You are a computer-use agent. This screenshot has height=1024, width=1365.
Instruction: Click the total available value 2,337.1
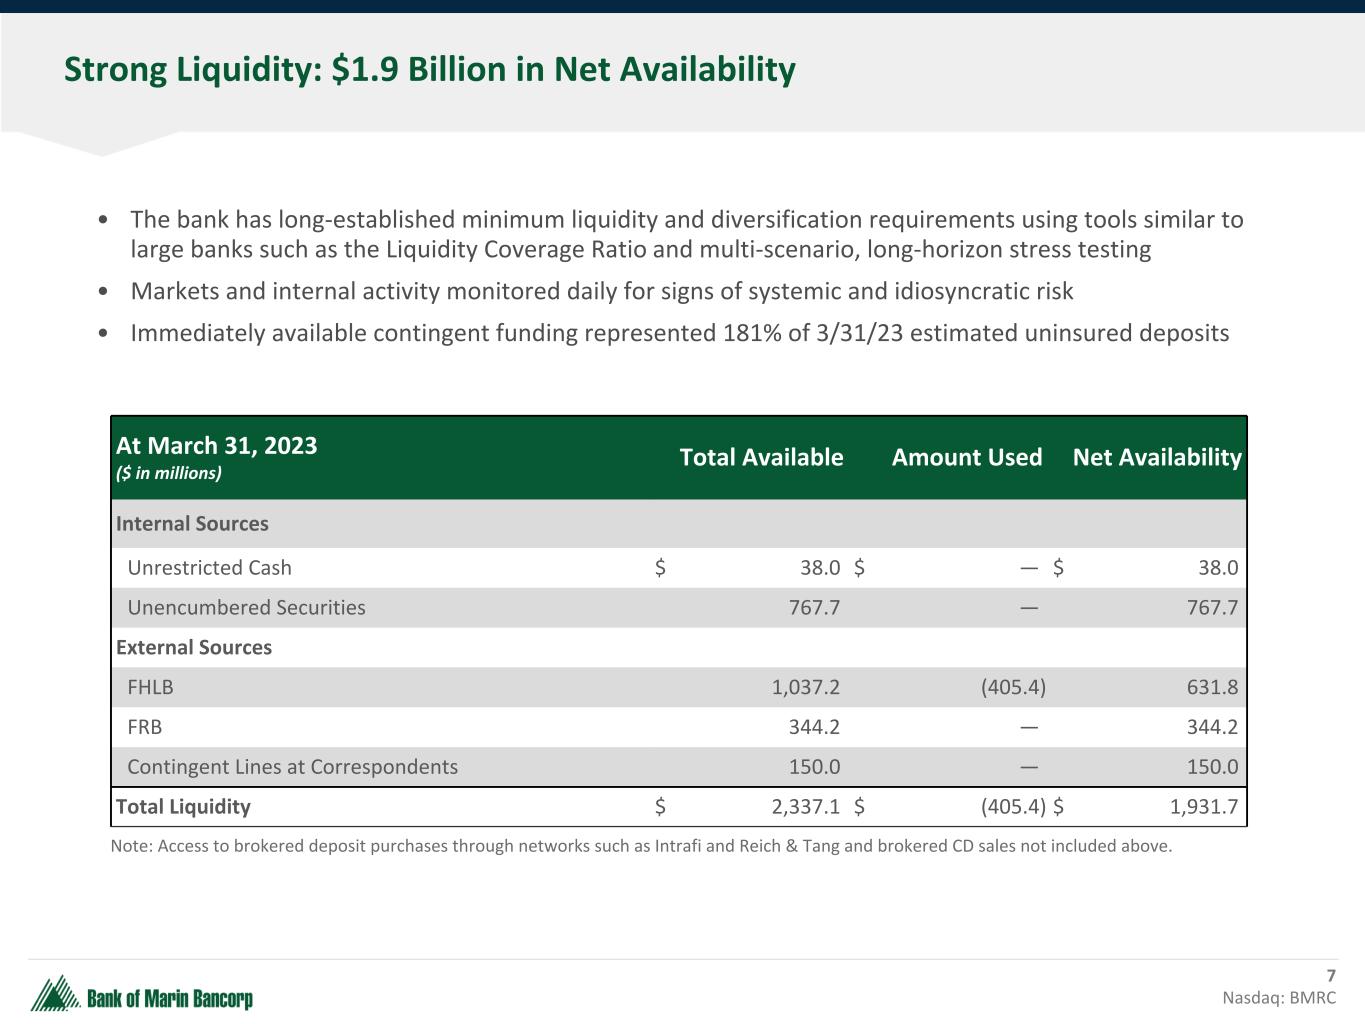[x=805, y=807]
